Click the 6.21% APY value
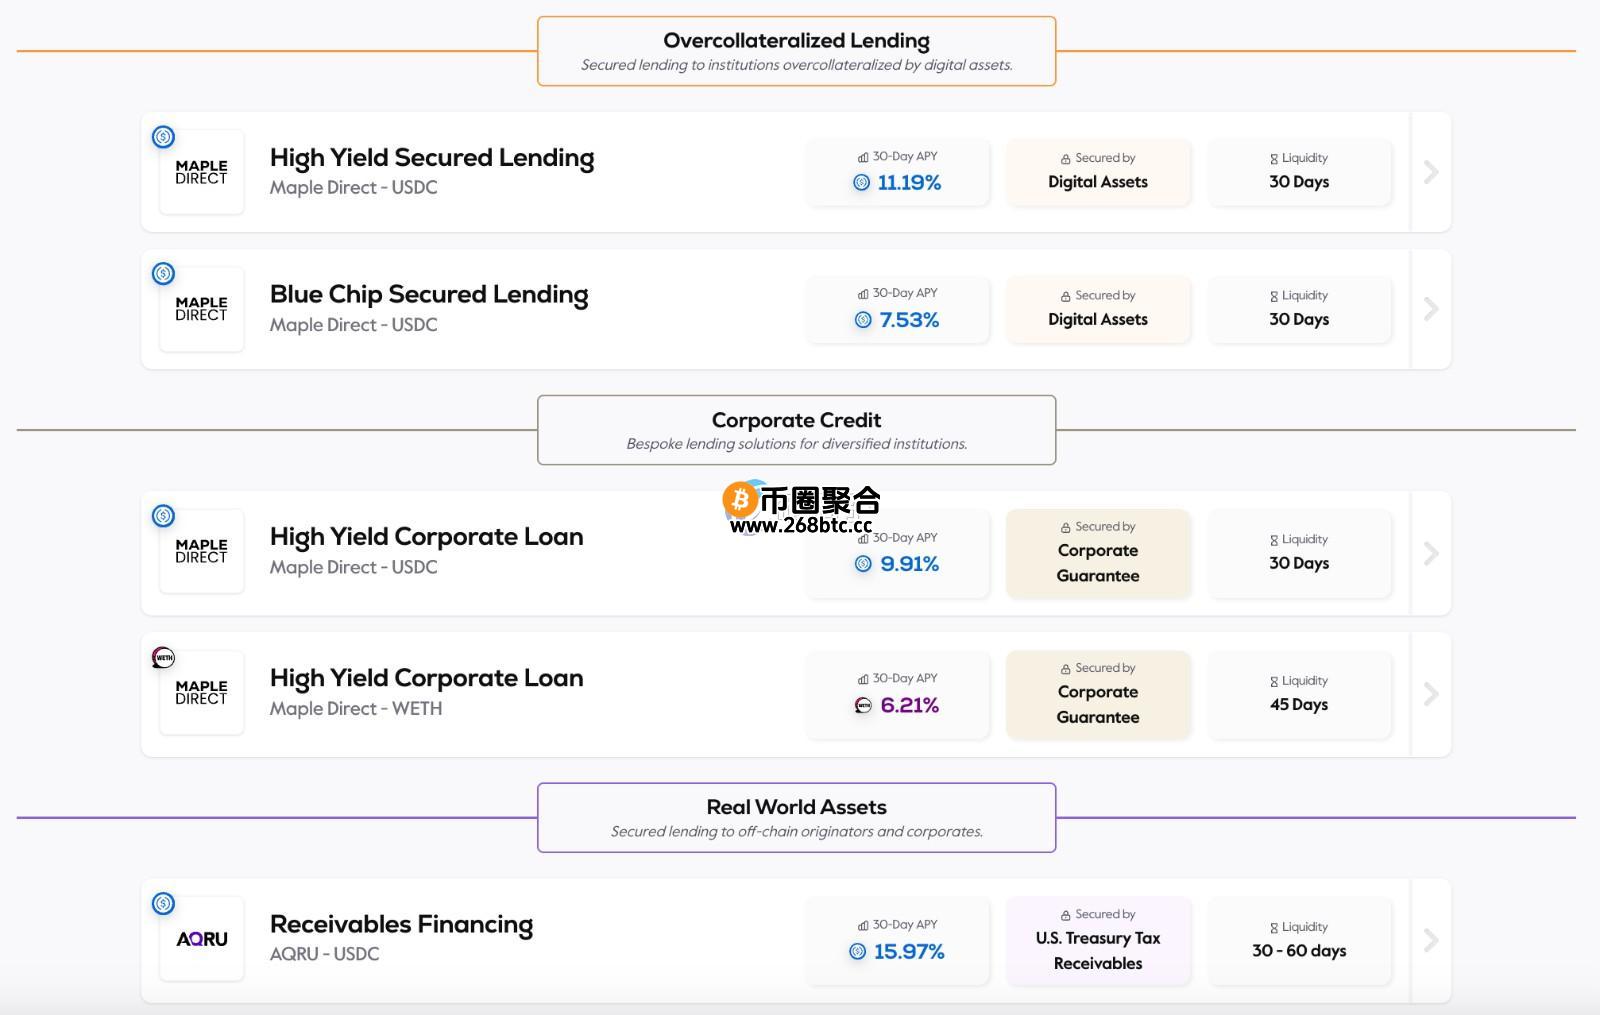This screenshot has width=1600, height=1015. (909, 706)
